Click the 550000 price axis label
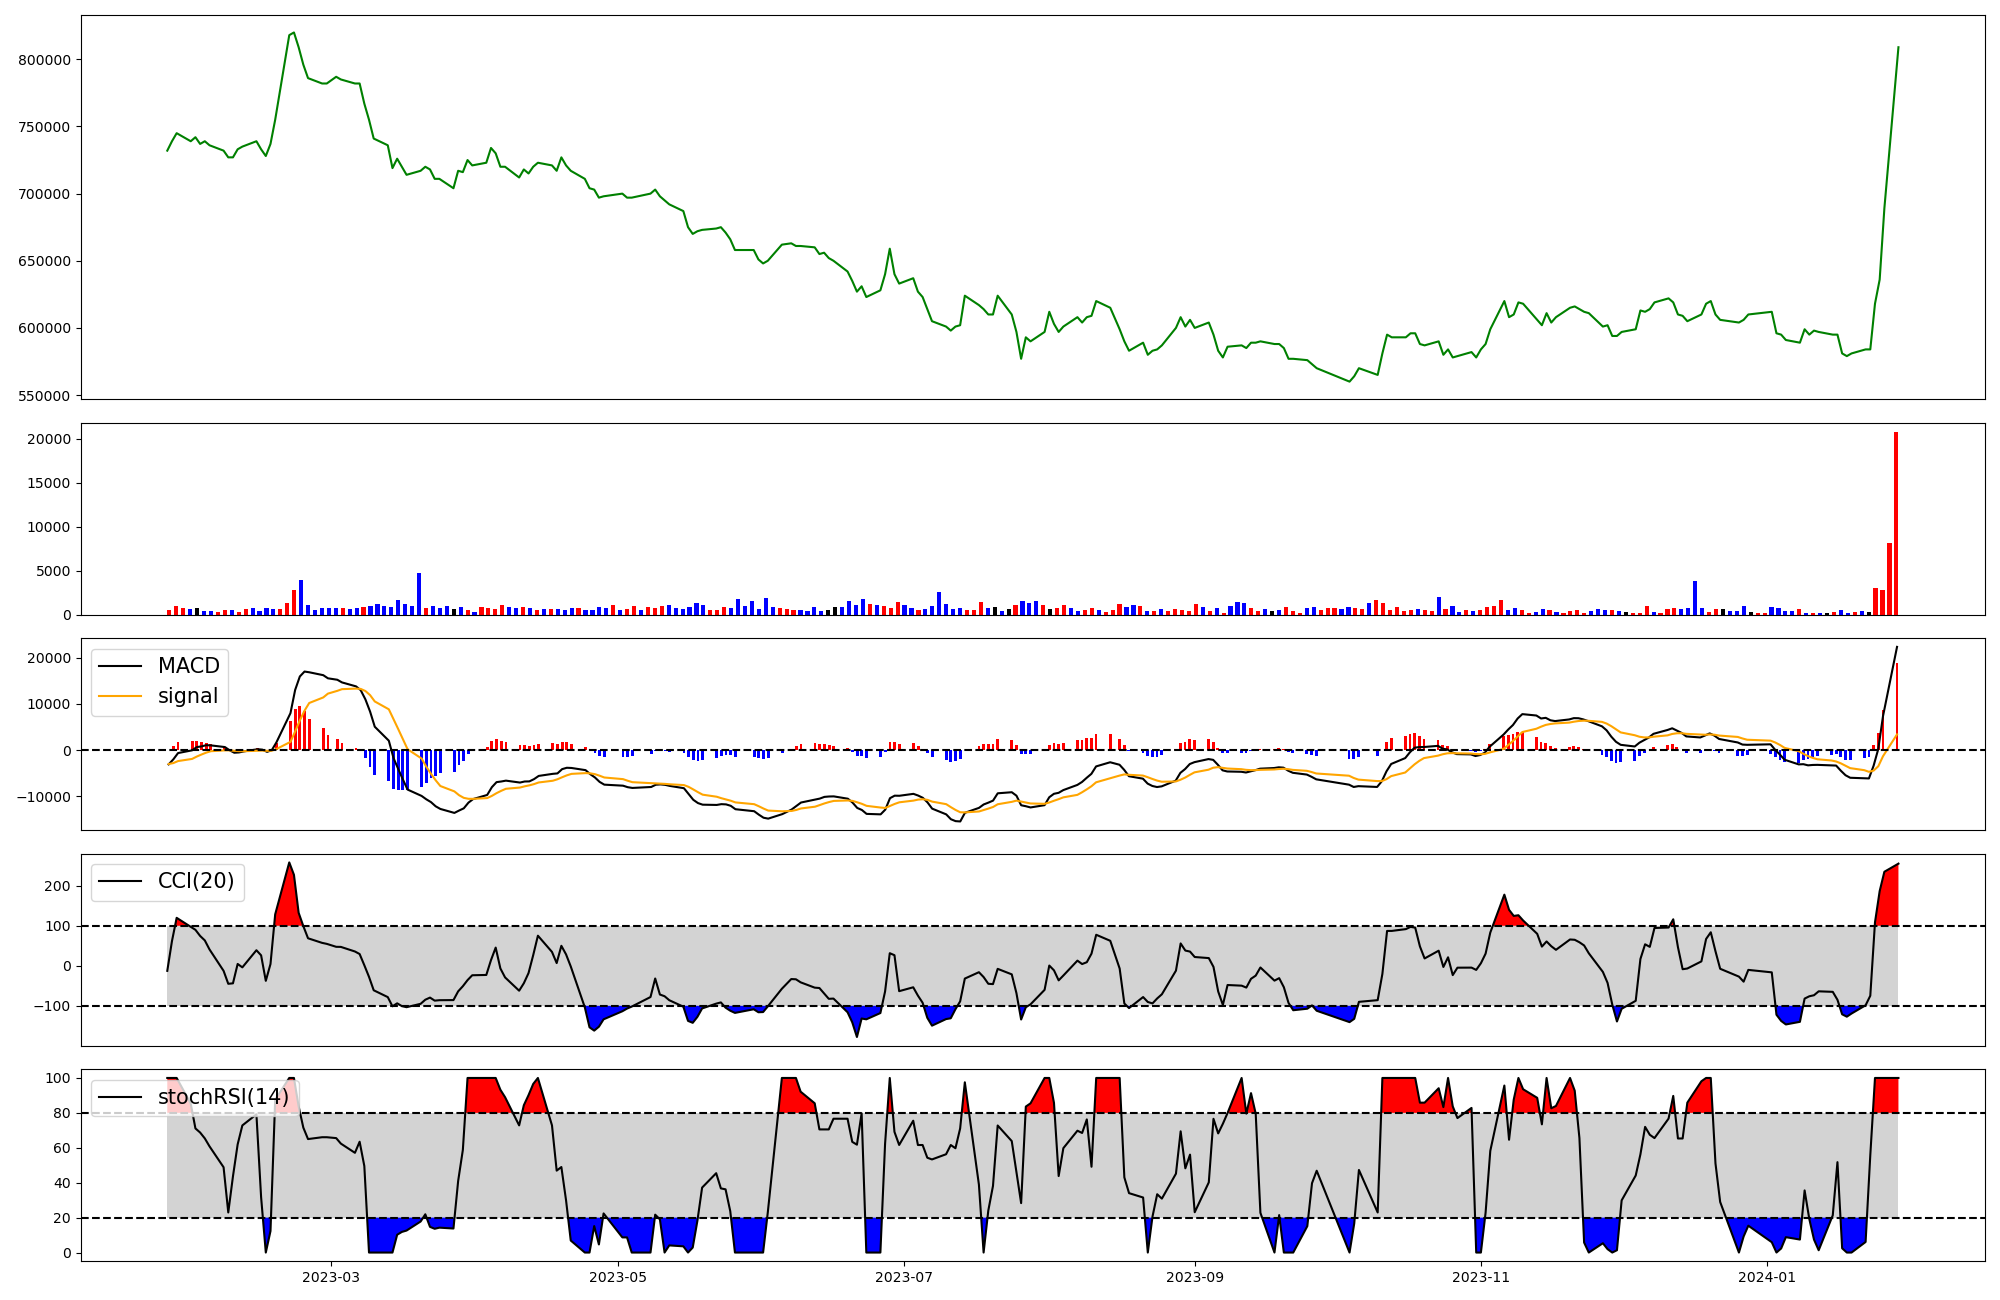This screenshot has width=2000, height=1300. (x=45, y=396)
